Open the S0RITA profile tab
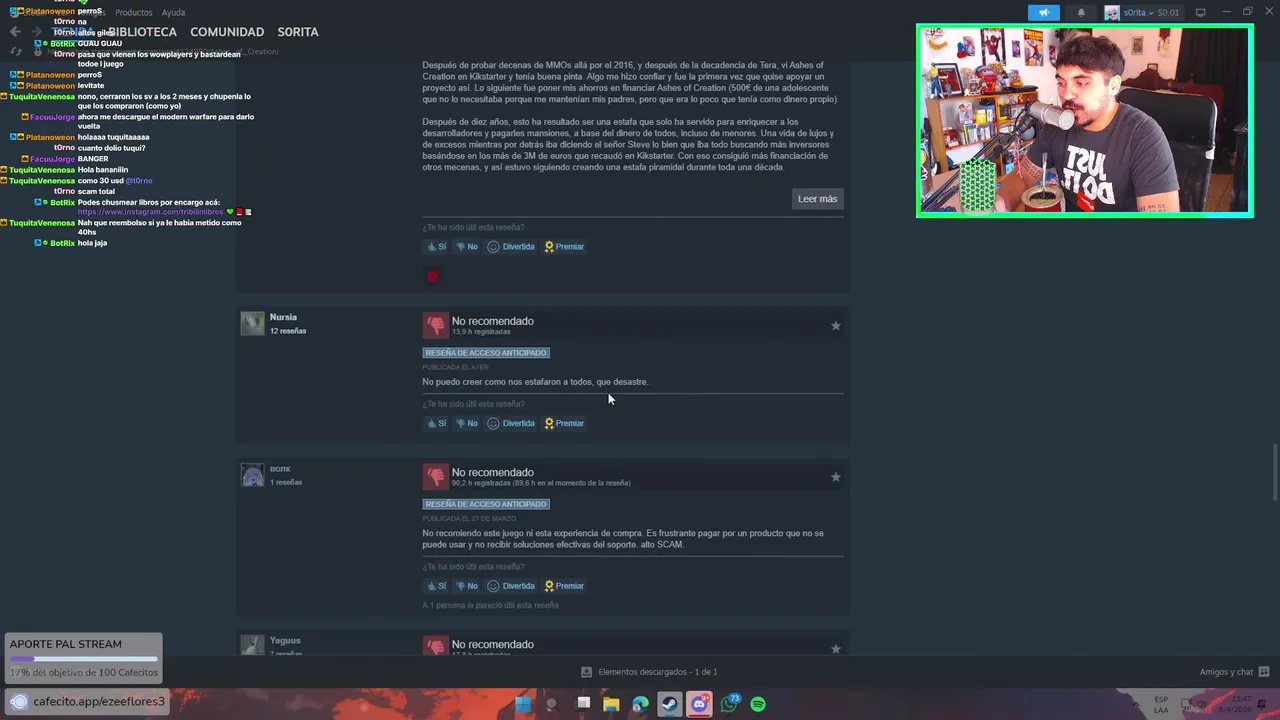Screen dimensions: 1280x720 [298, 32]
